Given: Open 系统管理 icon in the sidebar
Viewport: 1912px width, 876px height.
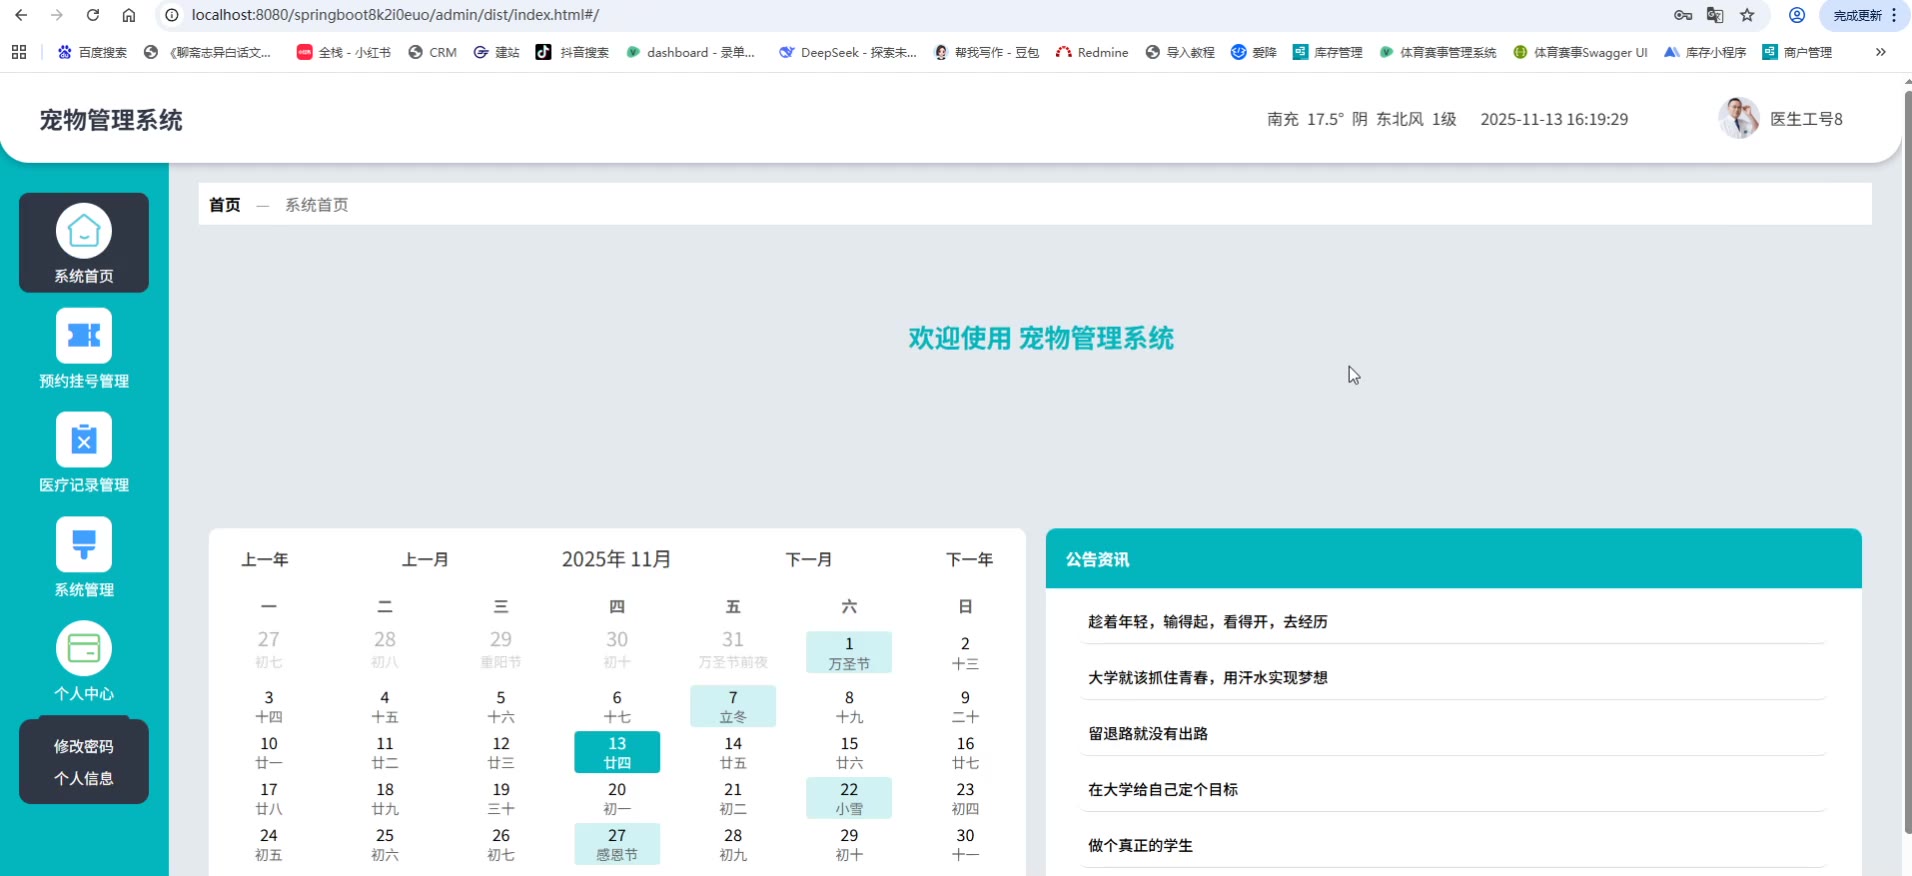Looking at the screenshot, I should [x=84, y=545].
